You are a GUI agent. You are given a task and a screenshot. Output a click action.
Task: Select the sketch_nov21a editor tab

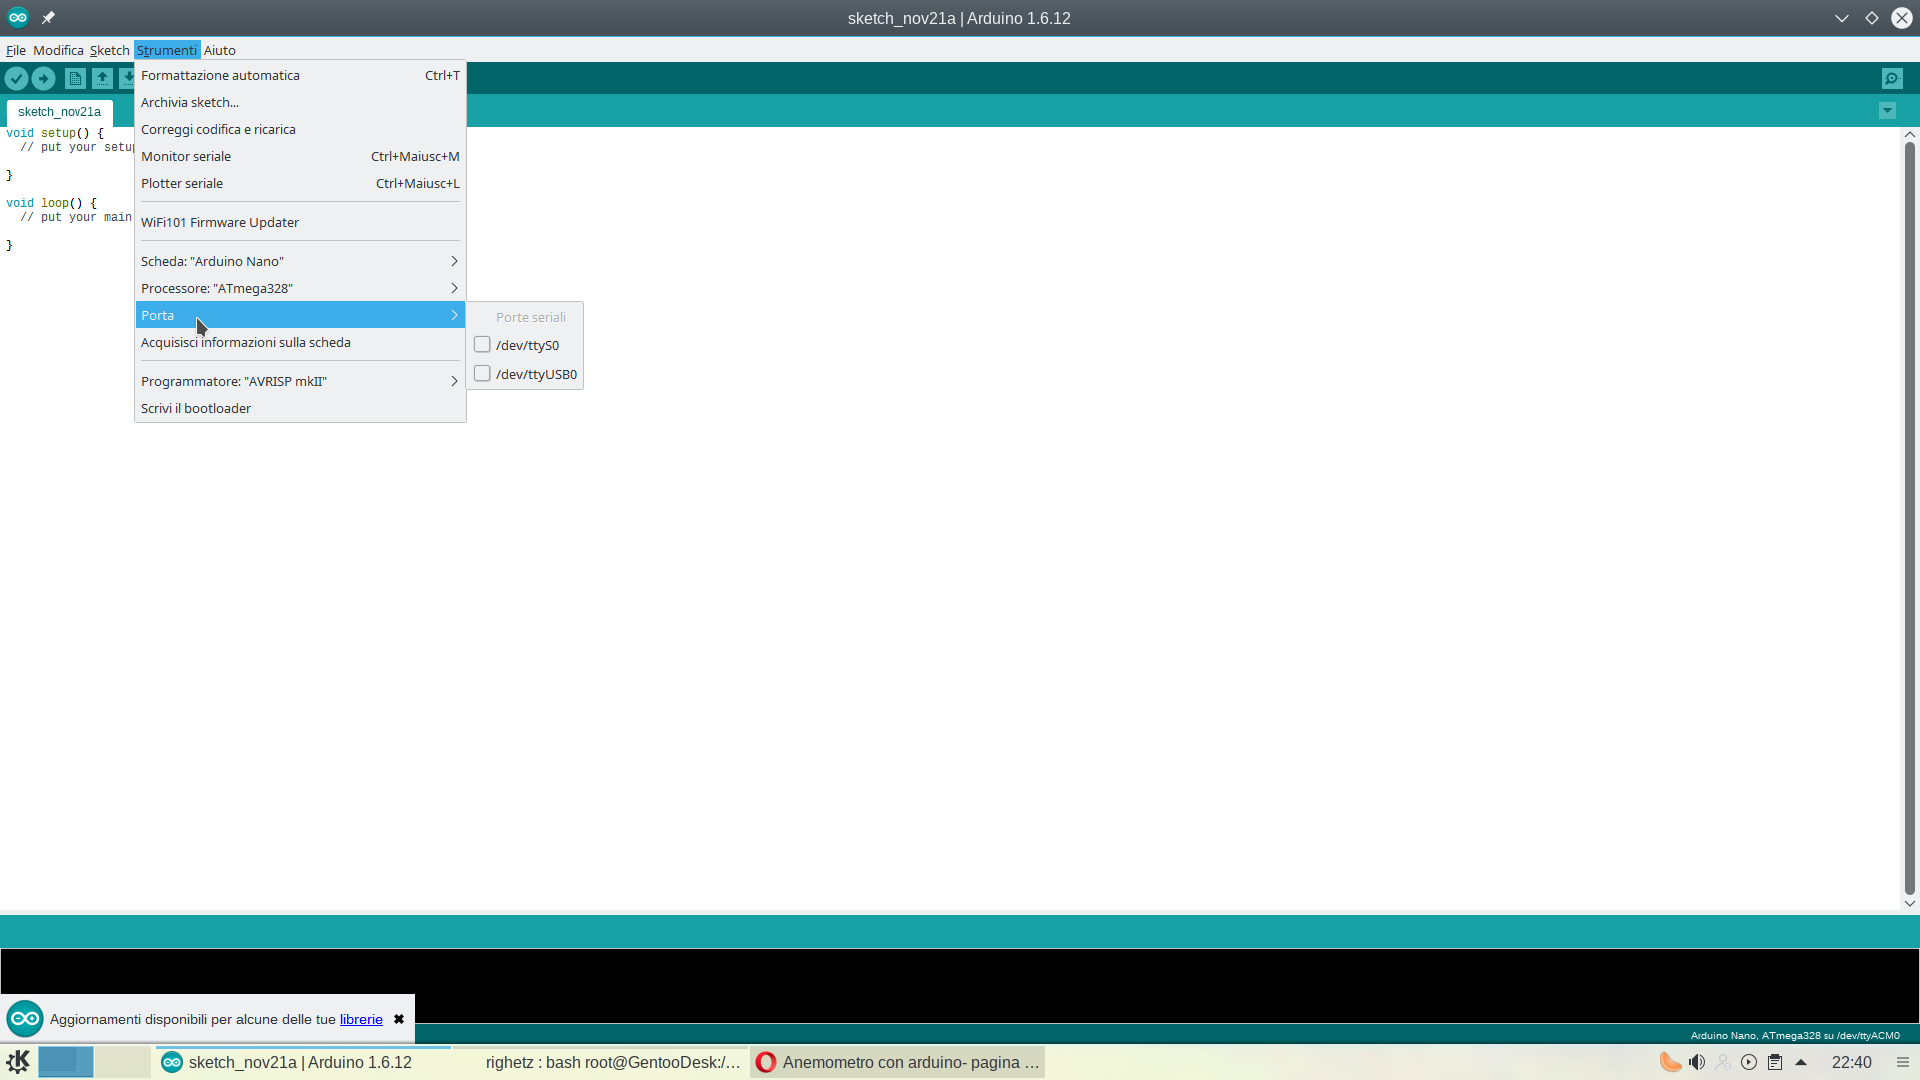[59, 112]
